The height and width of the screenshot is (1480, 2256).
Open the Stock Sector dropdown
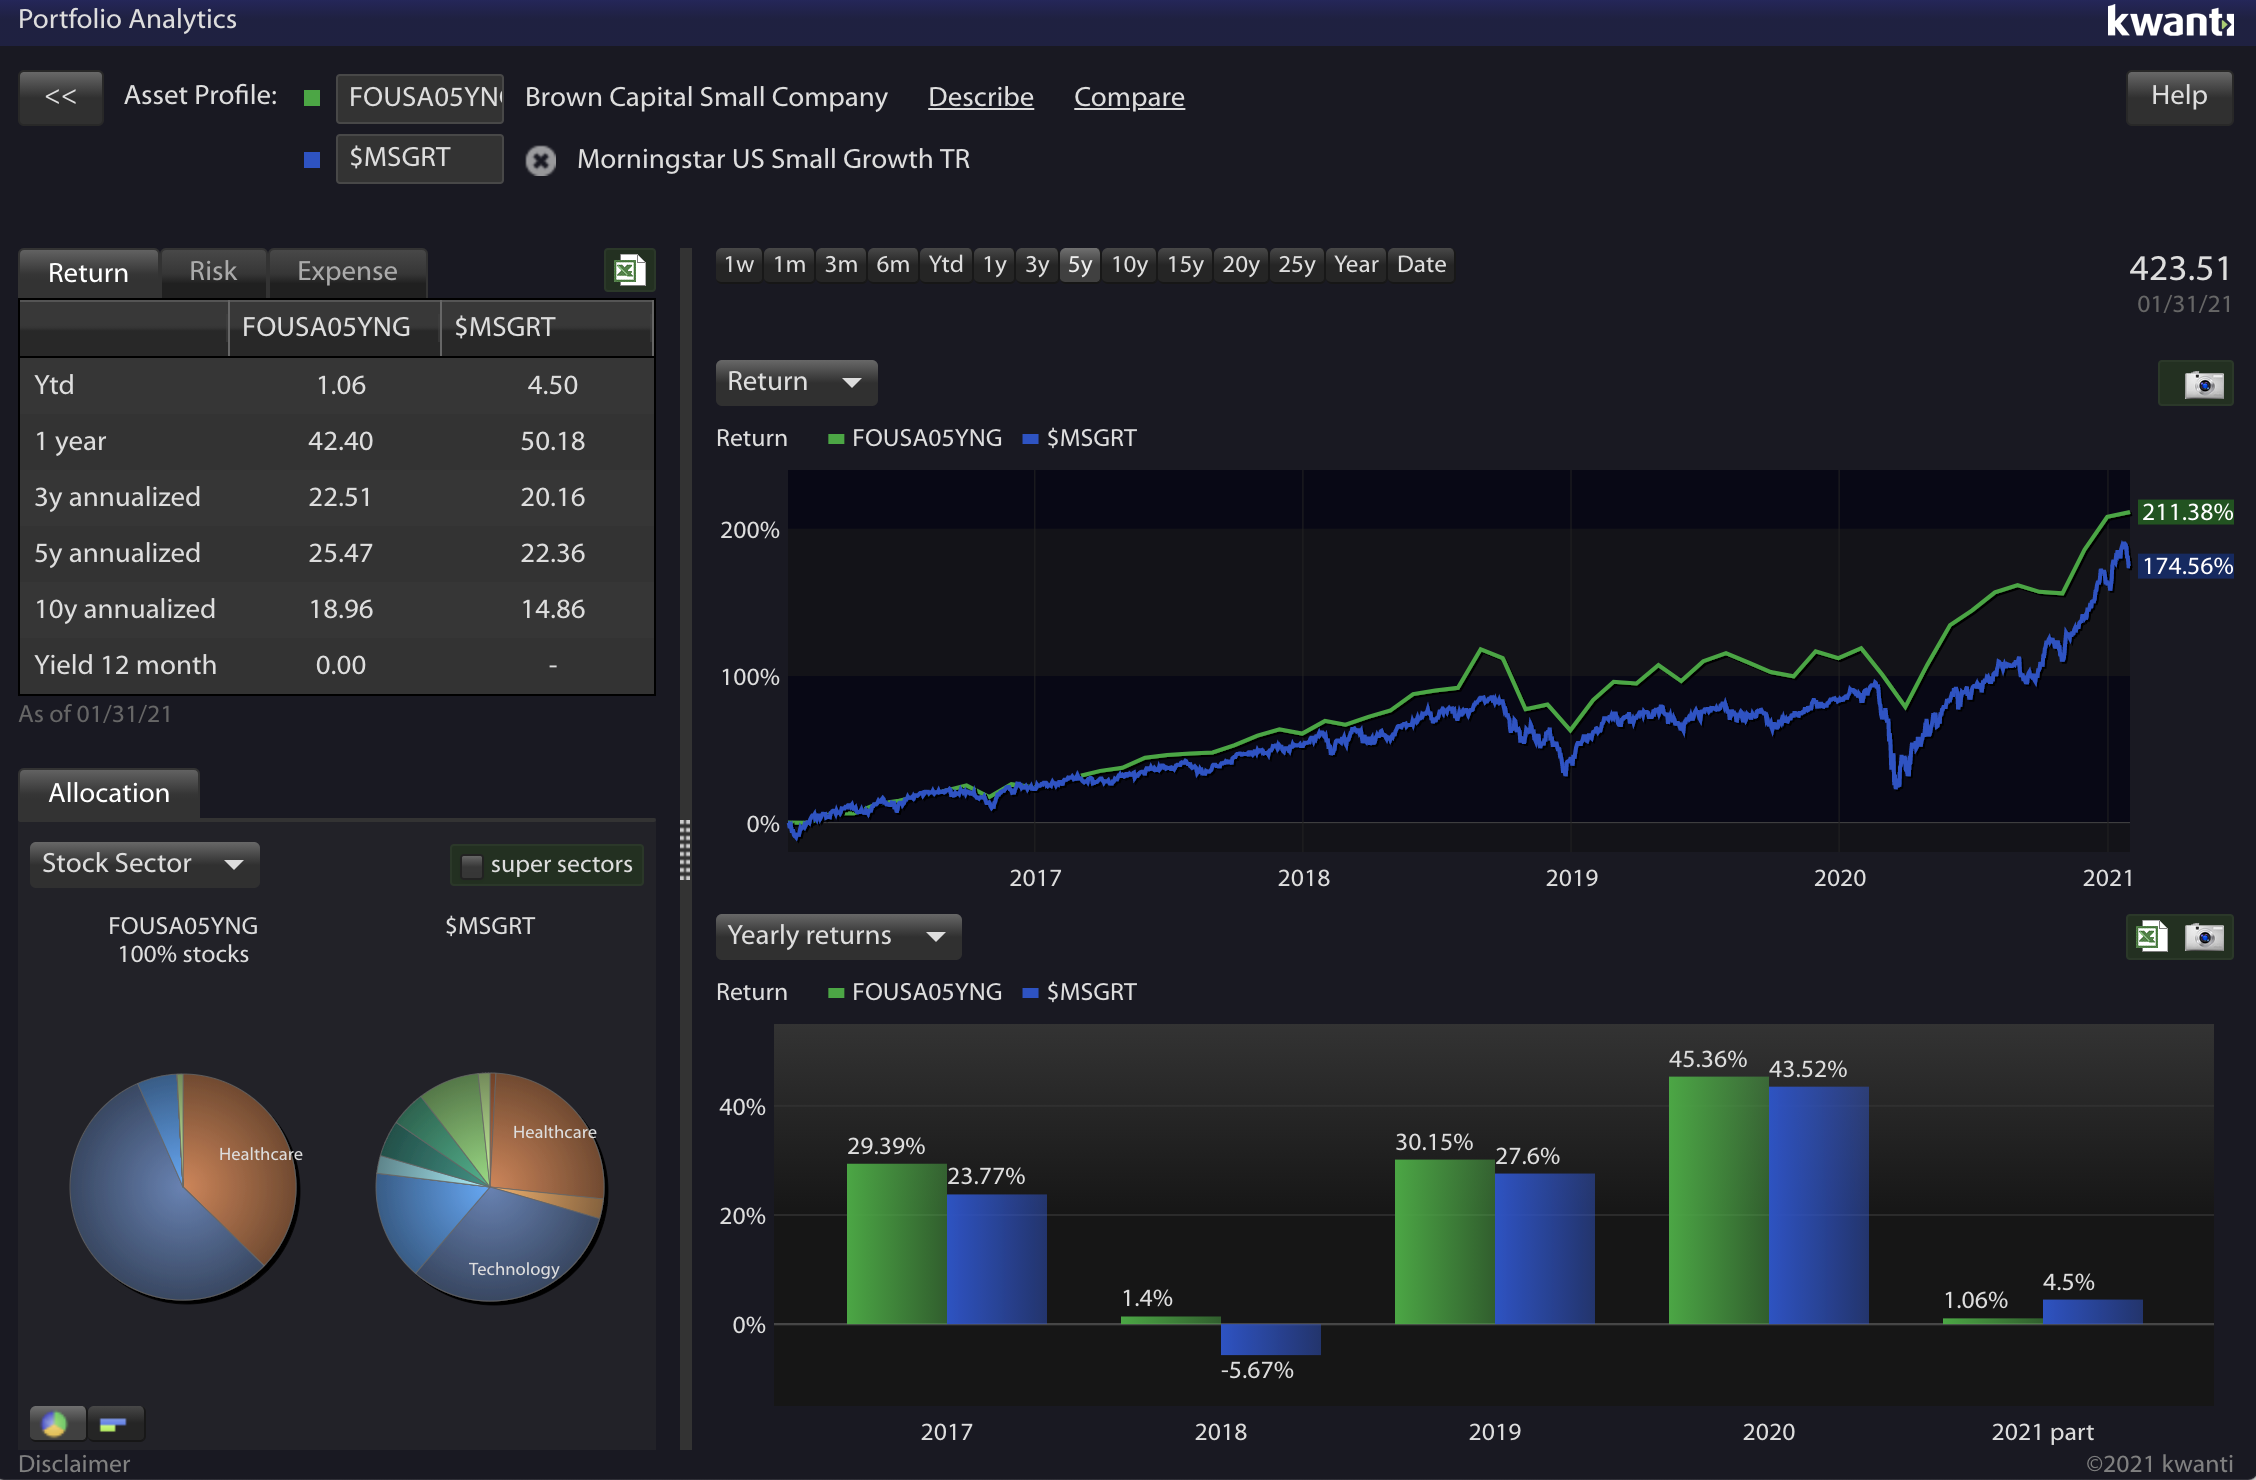(x=144, y=864)
